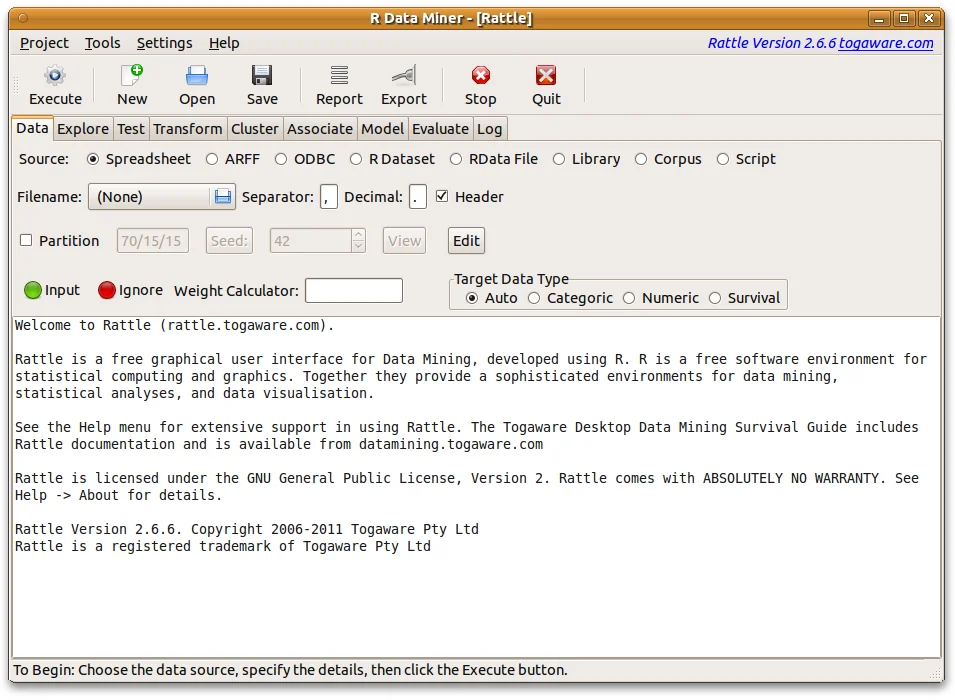Screen dimensions: 955x700
Task: Click the View button
Action: coord(404,241)
